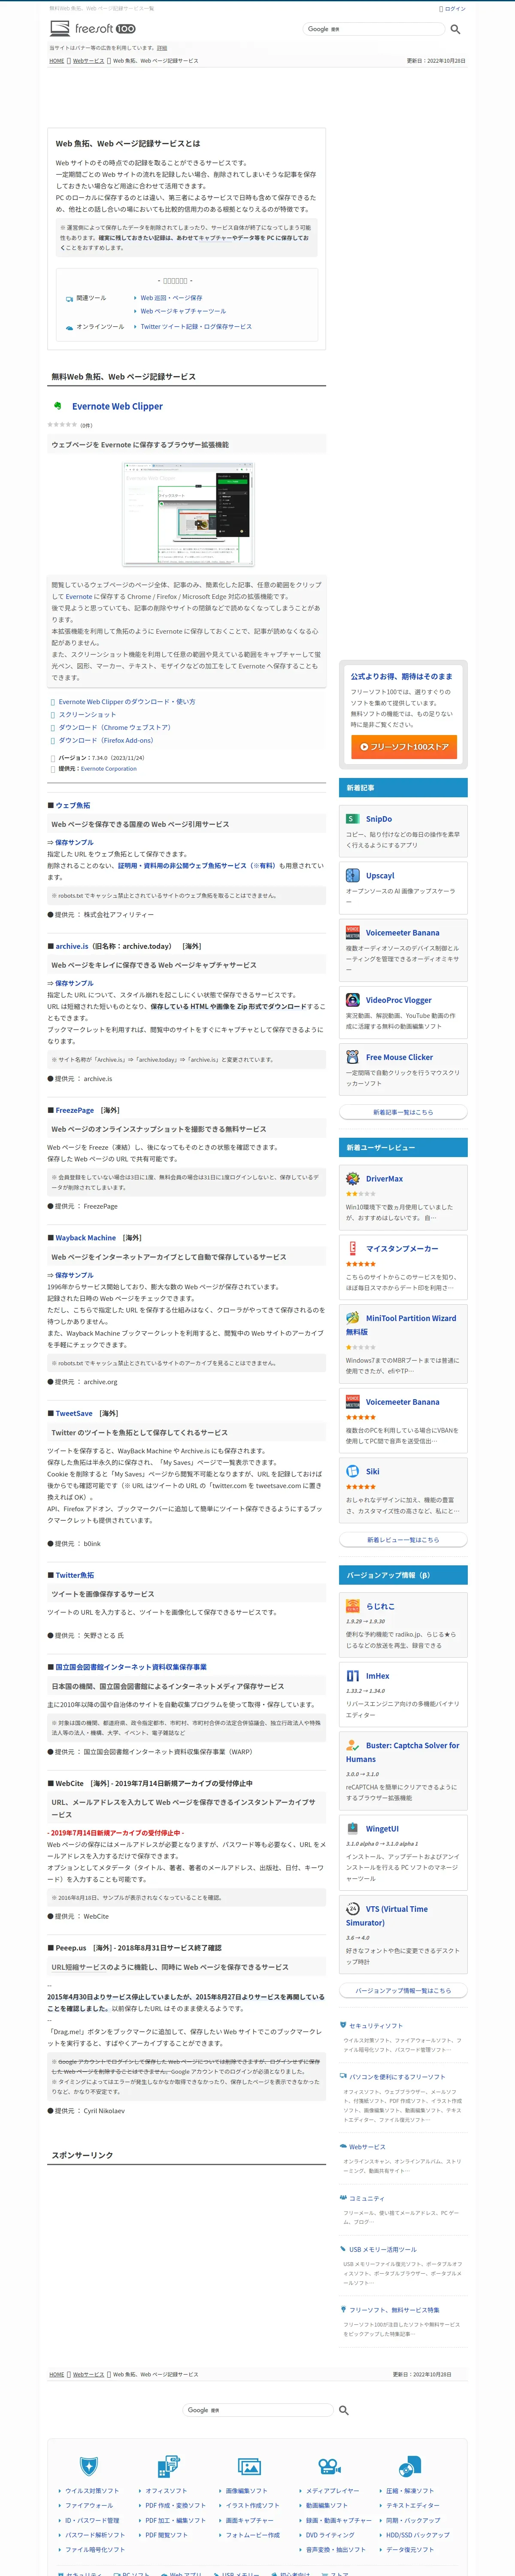Click the 新着レビュー一覧はこちら button
Image resolution: width=515 pixels, height=2576 pixels.
click(x=403, y=1540)
